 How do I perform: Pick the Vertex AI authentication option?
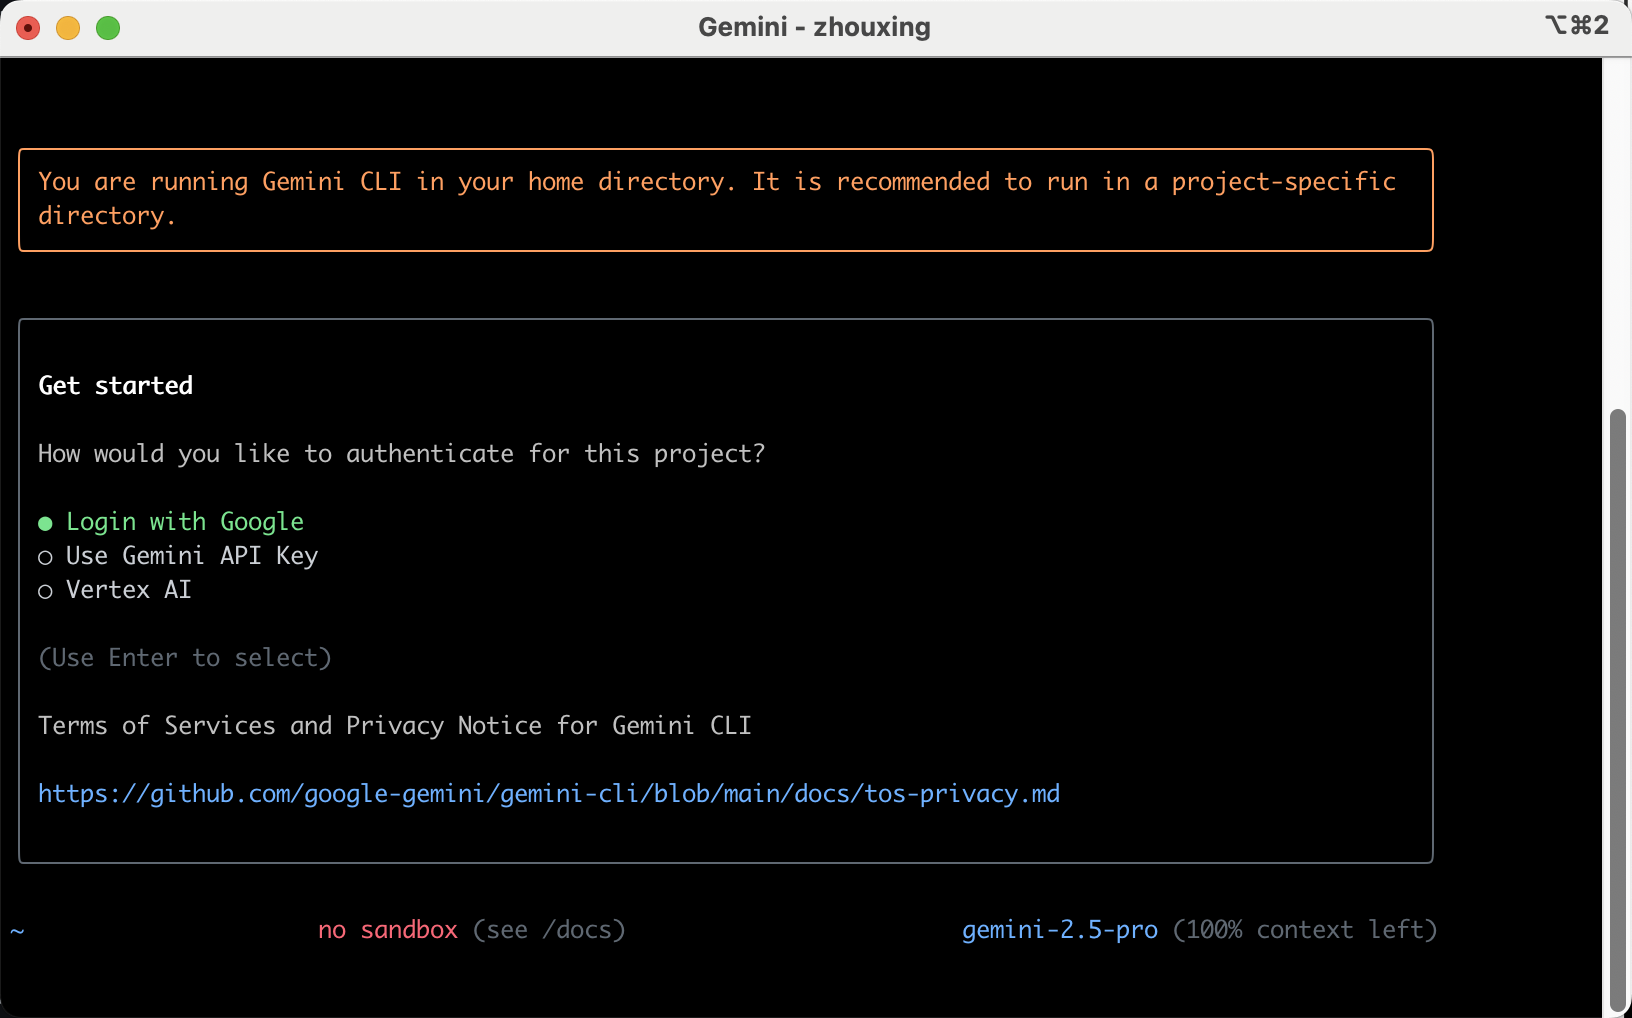pyautogui.click(x=128, y=590)
